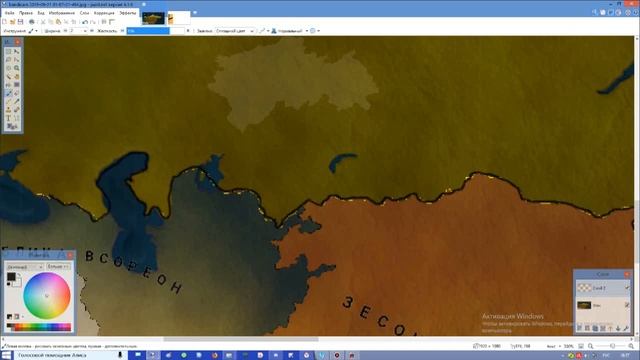Screen dimensions: 640x360
Task: Open the Windows Start button
Action: (7, 355)
